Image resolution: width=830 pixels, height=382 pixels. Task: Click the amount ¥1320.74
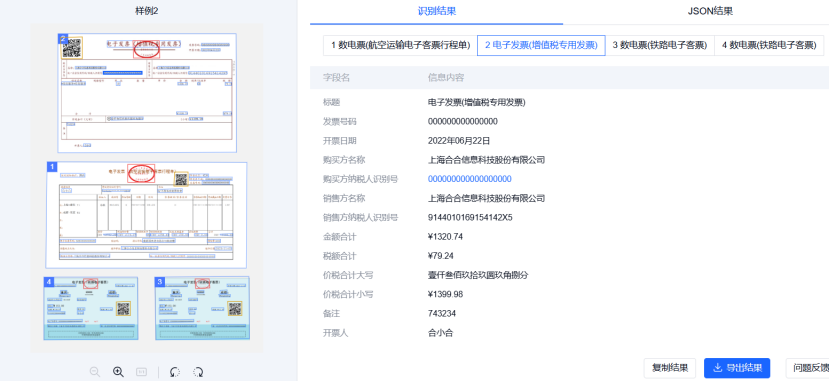pos(445,237)
